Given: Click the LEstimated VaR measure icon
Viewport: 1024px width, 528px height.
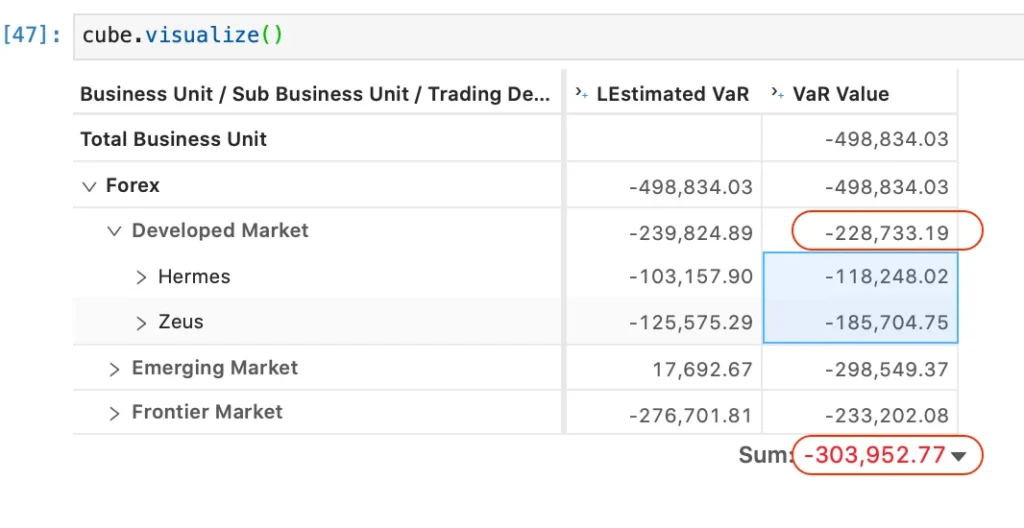Looking at the screenshot, I should tap(581, 93).
